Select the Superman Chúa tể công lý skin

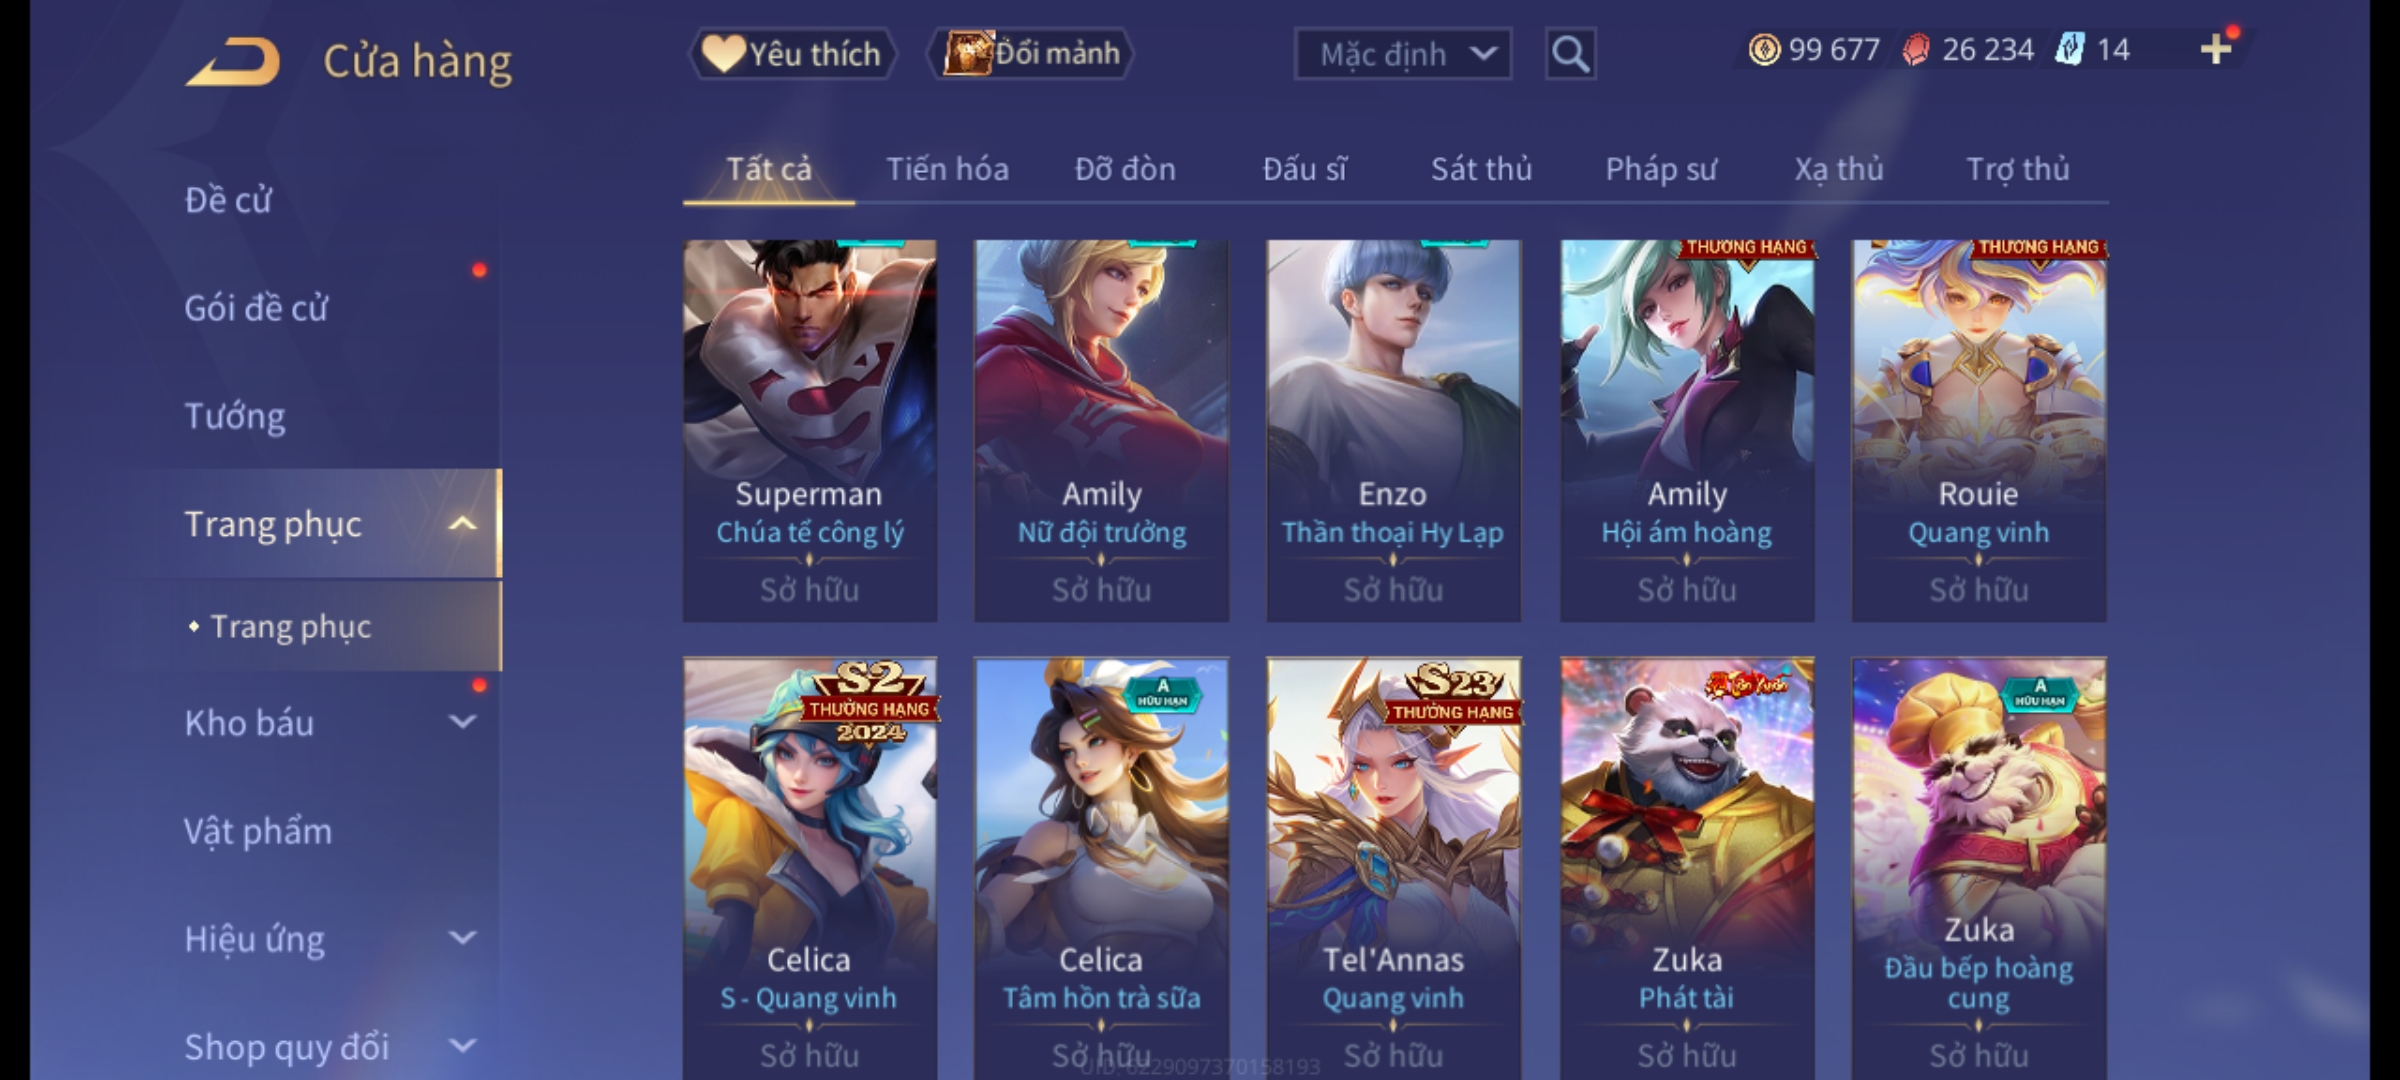810,431
